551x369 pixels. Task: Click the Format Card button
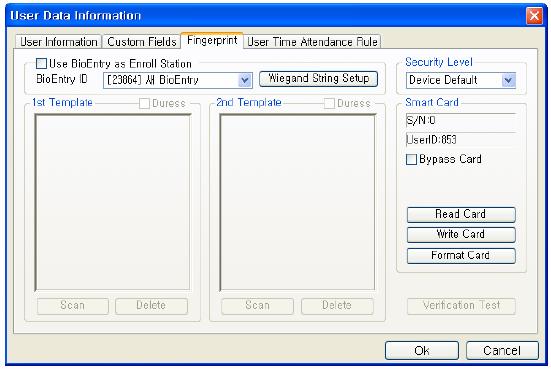coord(461,255)
